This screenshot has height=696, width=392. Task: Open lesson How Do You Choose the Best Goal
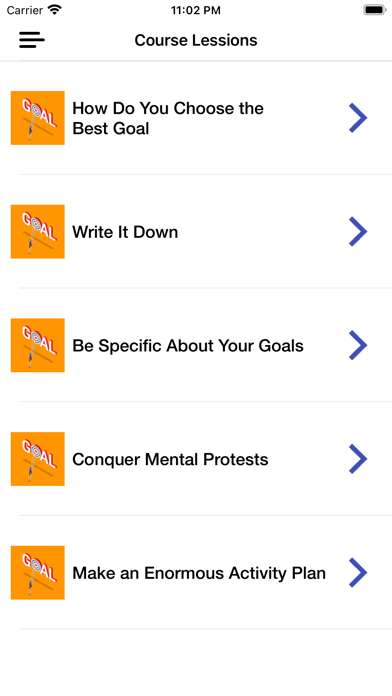(168, 119)
